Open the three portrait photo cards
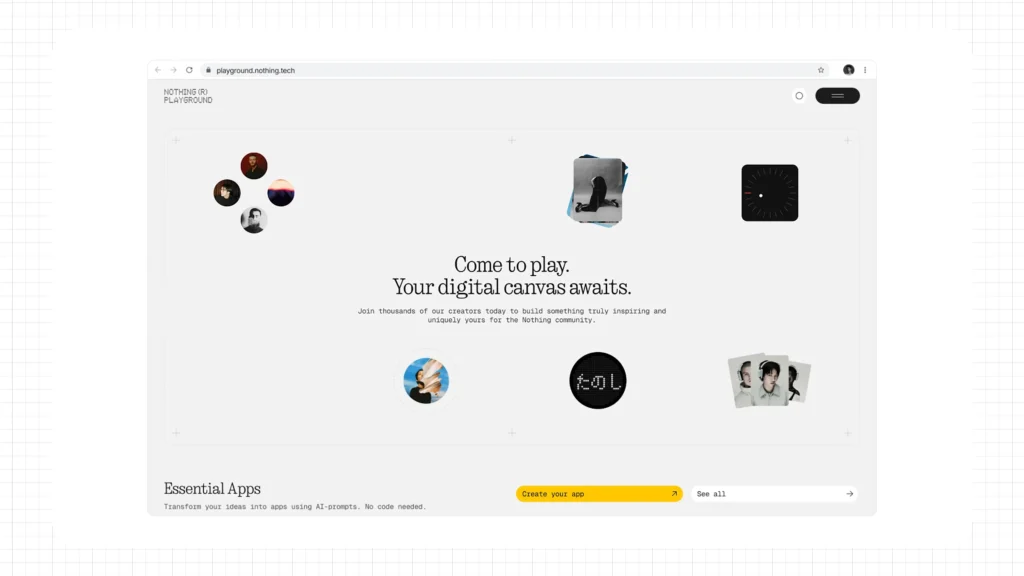 tap(769, 380)
